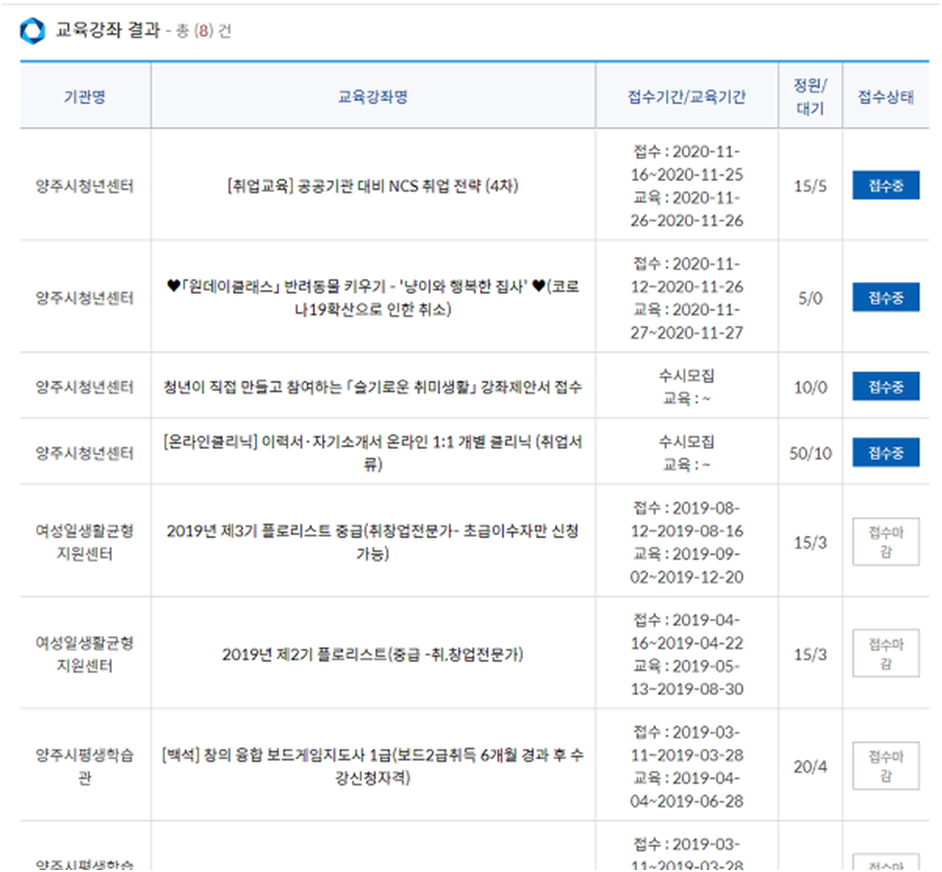Click the 정원/대기 column header
The height and width of the screenshot is (872, 942).
(810, 96)
